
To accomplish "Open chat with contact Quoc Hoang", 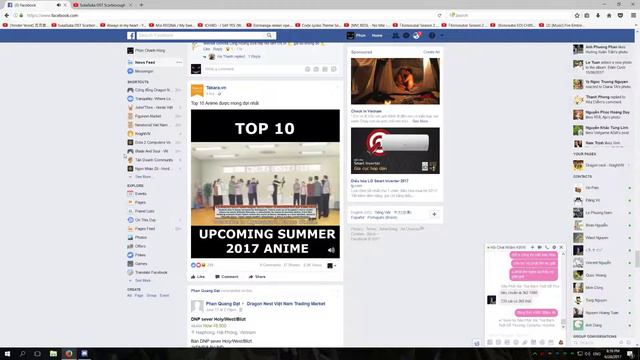I will 596,276.
